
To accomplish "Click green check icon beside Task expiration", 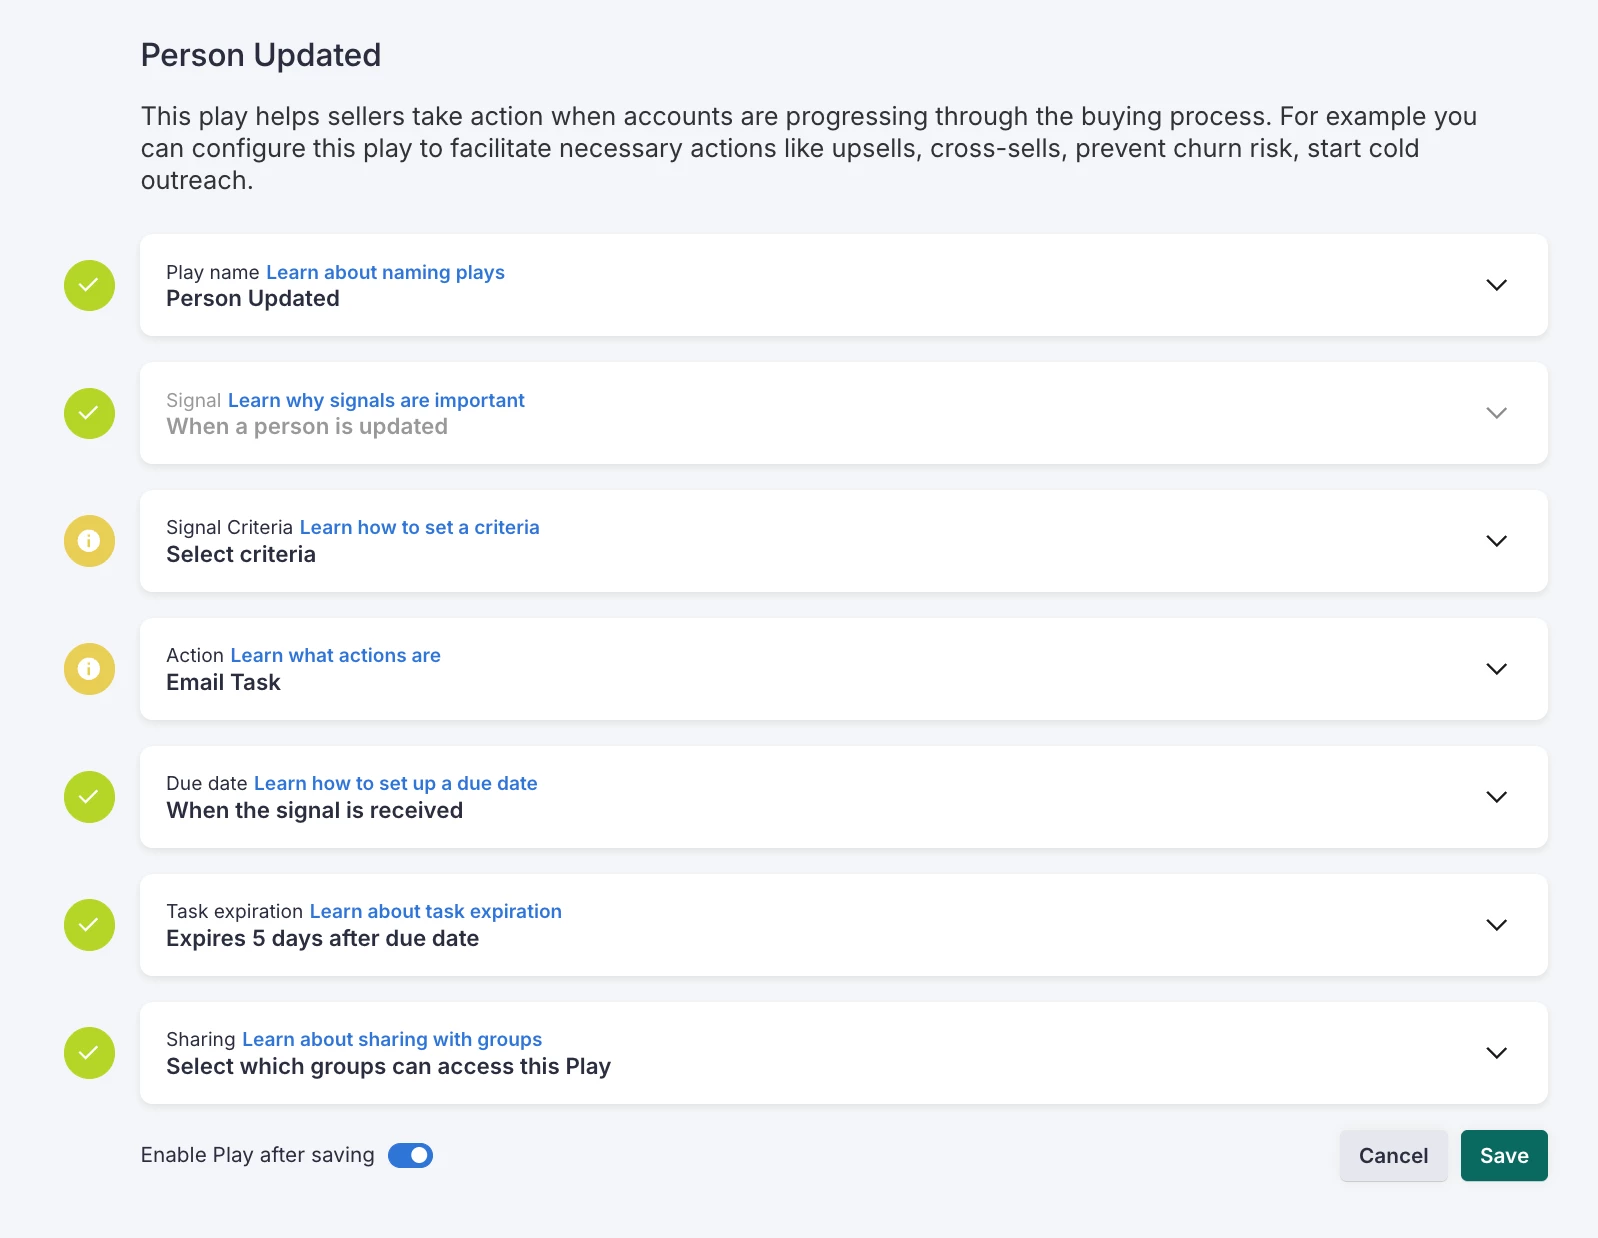I will (89, 925).
